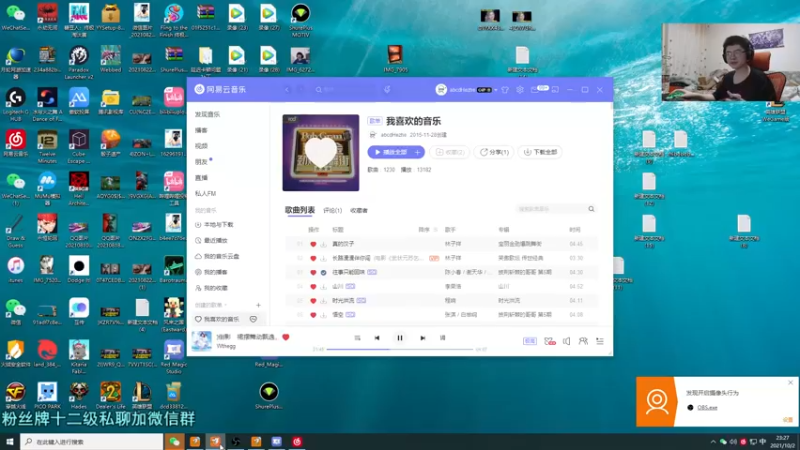Viewport: 800px width, 450px height.
Task: Toggle desktop lyrics 词 button
Action: tap(442, 338)
